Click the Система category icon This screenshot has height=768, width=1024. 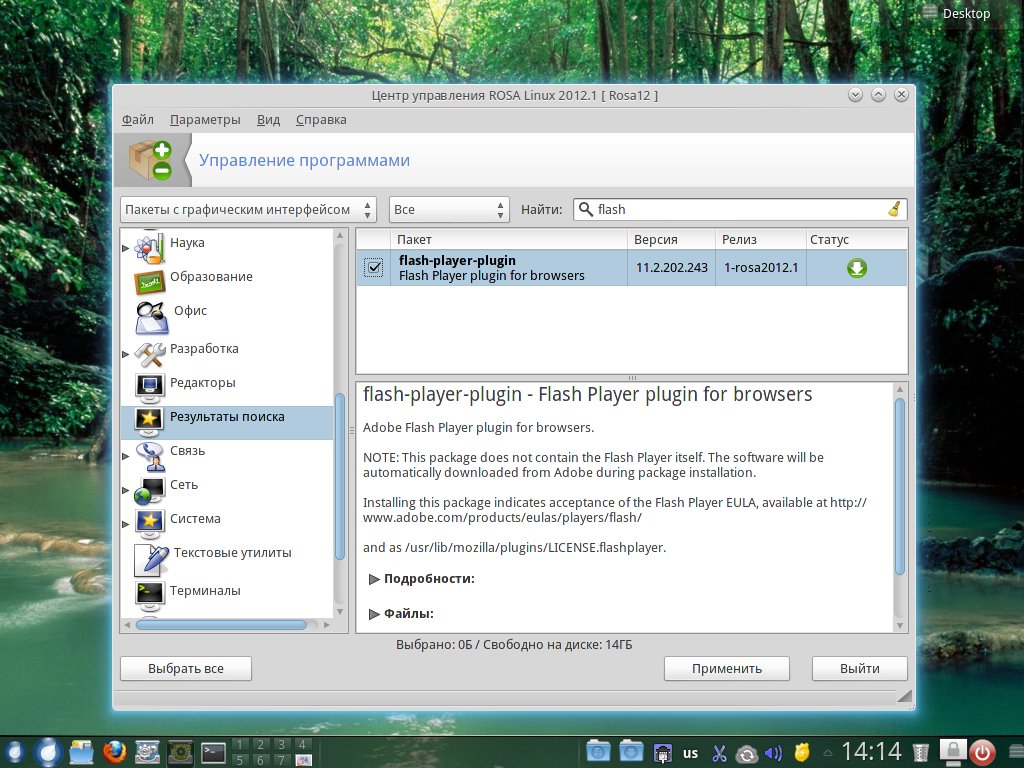(x=149, y=524)
